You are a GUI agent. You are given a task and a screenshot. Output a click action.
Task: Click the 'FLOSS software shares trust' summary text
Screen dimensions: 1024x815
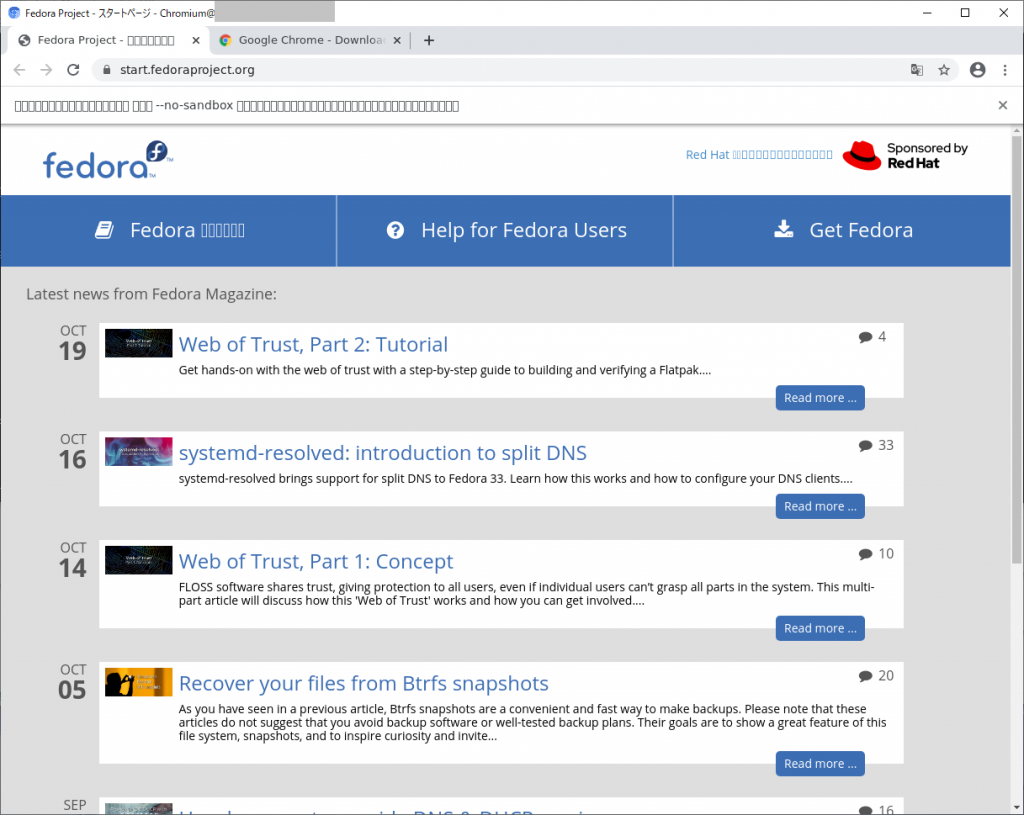click(526, 594)
